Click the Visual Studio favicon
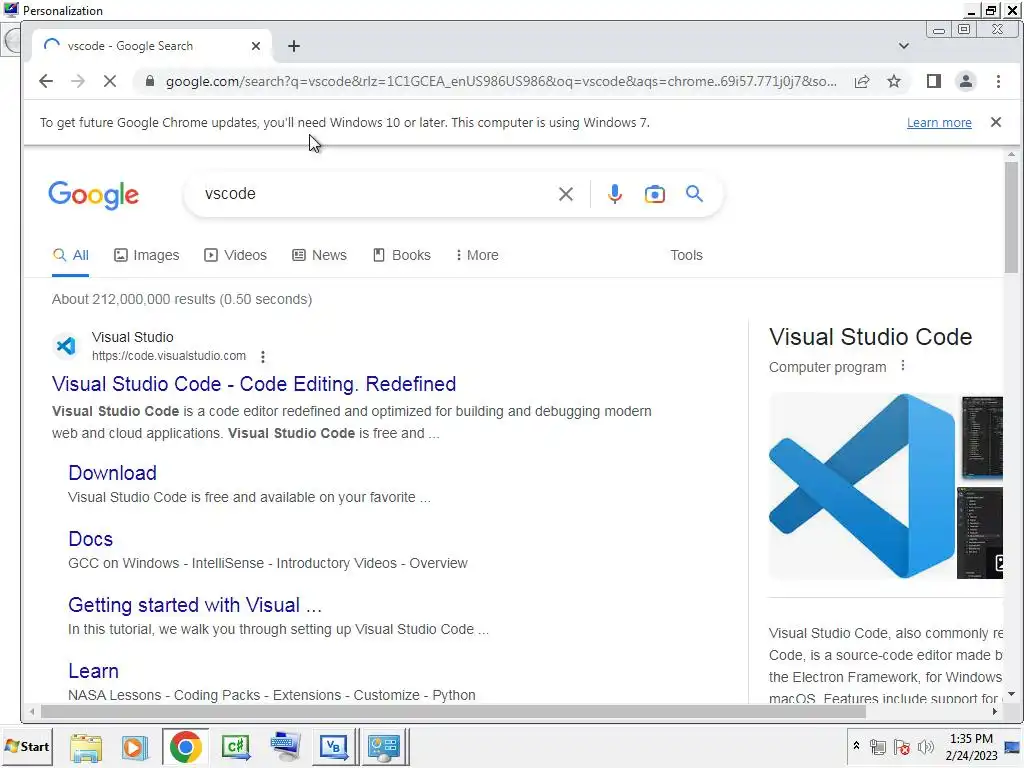The height and width of the screenshot is (768, 1024). click(x=66, y=345)
